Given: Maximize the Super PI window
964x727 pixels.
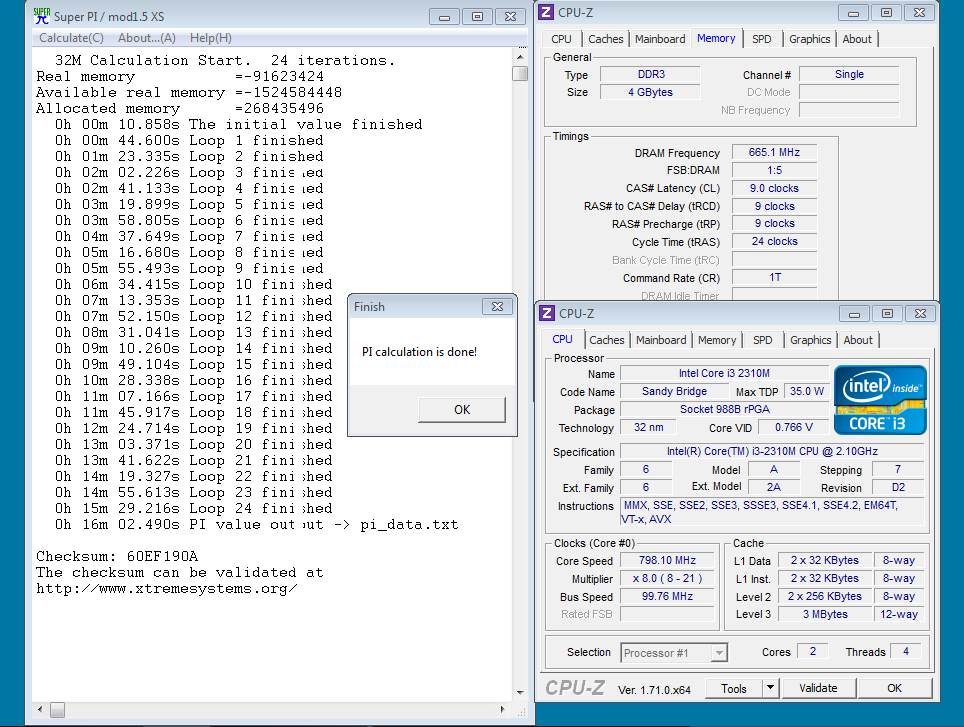Looking at the screenshot, I should (x=478, y=17).
